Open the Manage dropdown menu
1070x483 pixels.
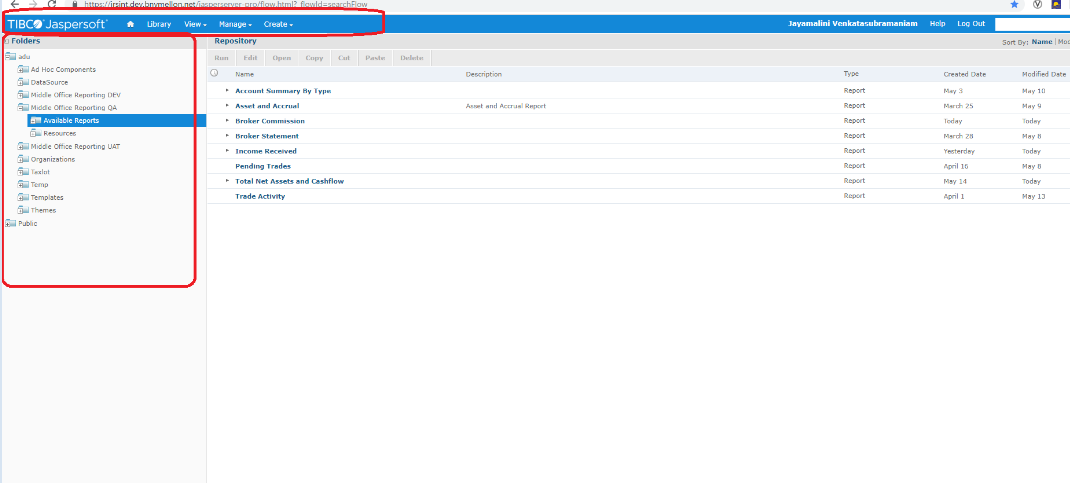(x=235, y=24)
